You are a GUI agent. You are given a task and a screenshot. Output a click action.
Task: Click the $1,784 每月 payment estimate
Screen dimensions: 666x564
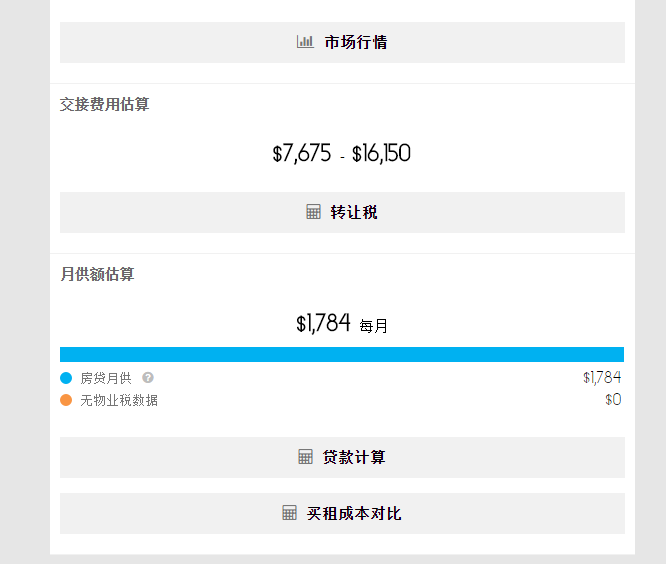pos(341,323)
